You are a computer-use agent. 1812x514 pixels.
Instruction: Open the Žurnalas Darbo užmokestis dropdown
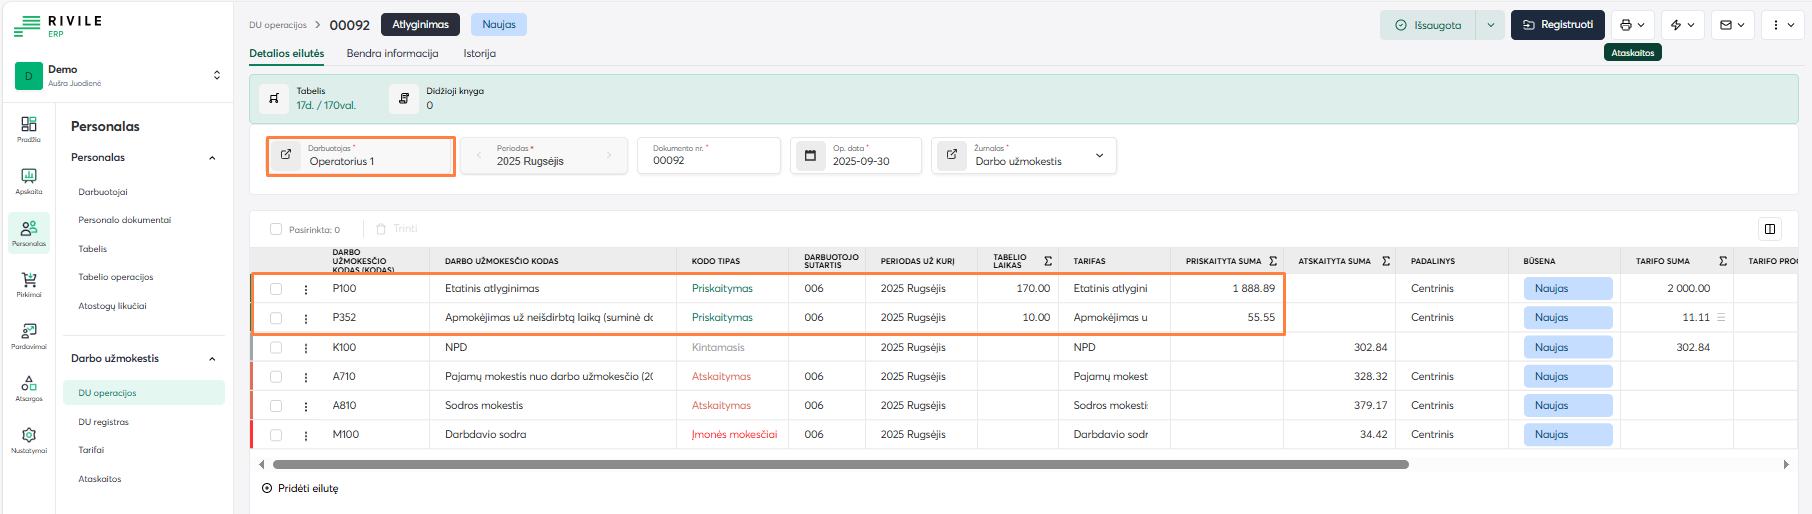coord(1099,156)
